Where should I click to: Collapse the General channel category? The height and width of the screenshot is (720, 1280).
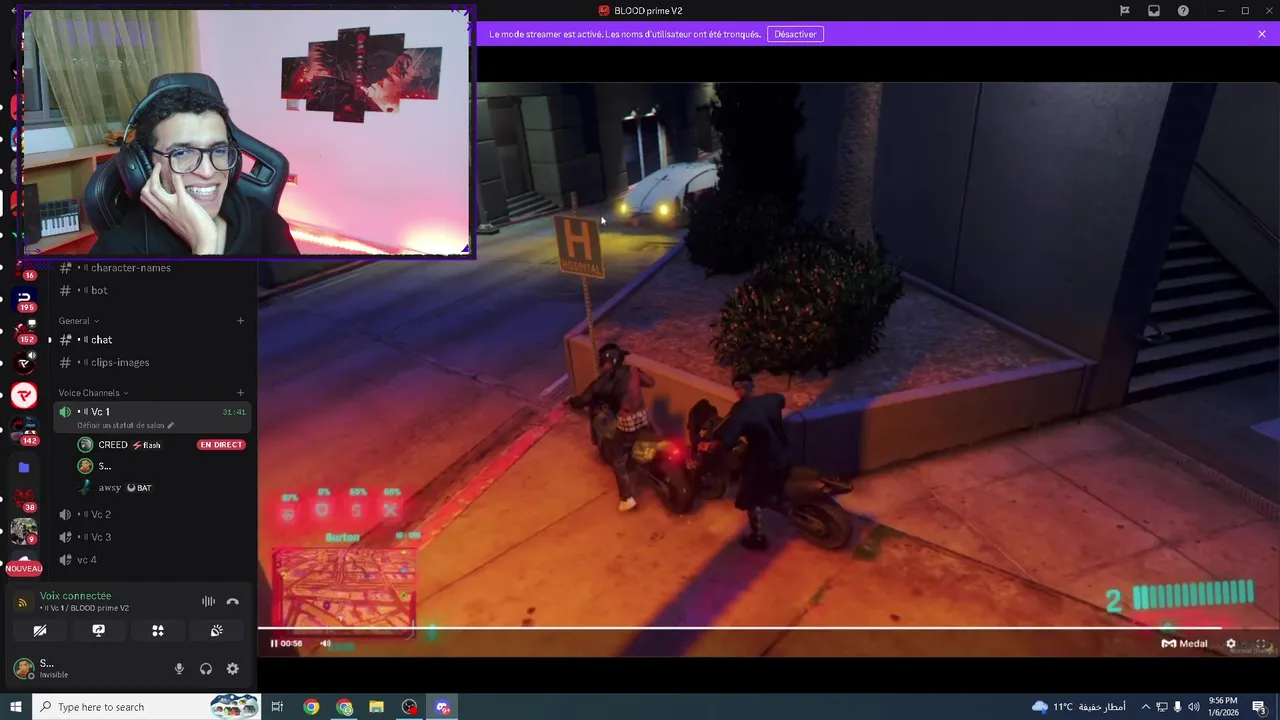79,321
